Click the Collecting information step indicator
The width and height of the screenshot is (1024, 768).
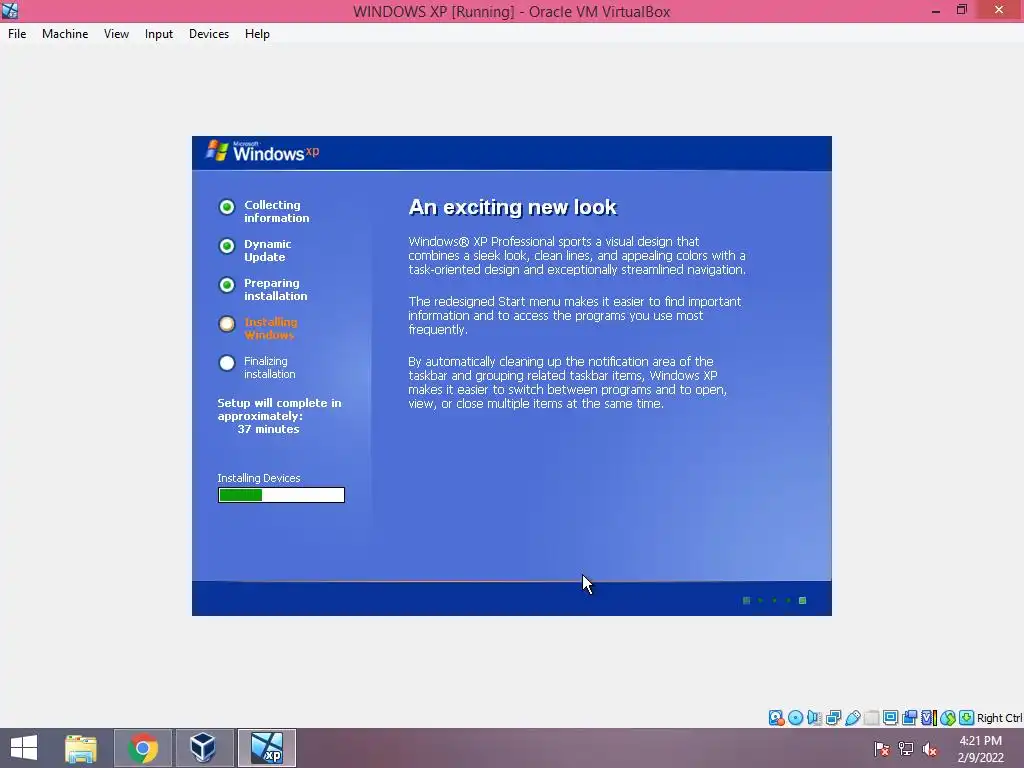[227, 207]
